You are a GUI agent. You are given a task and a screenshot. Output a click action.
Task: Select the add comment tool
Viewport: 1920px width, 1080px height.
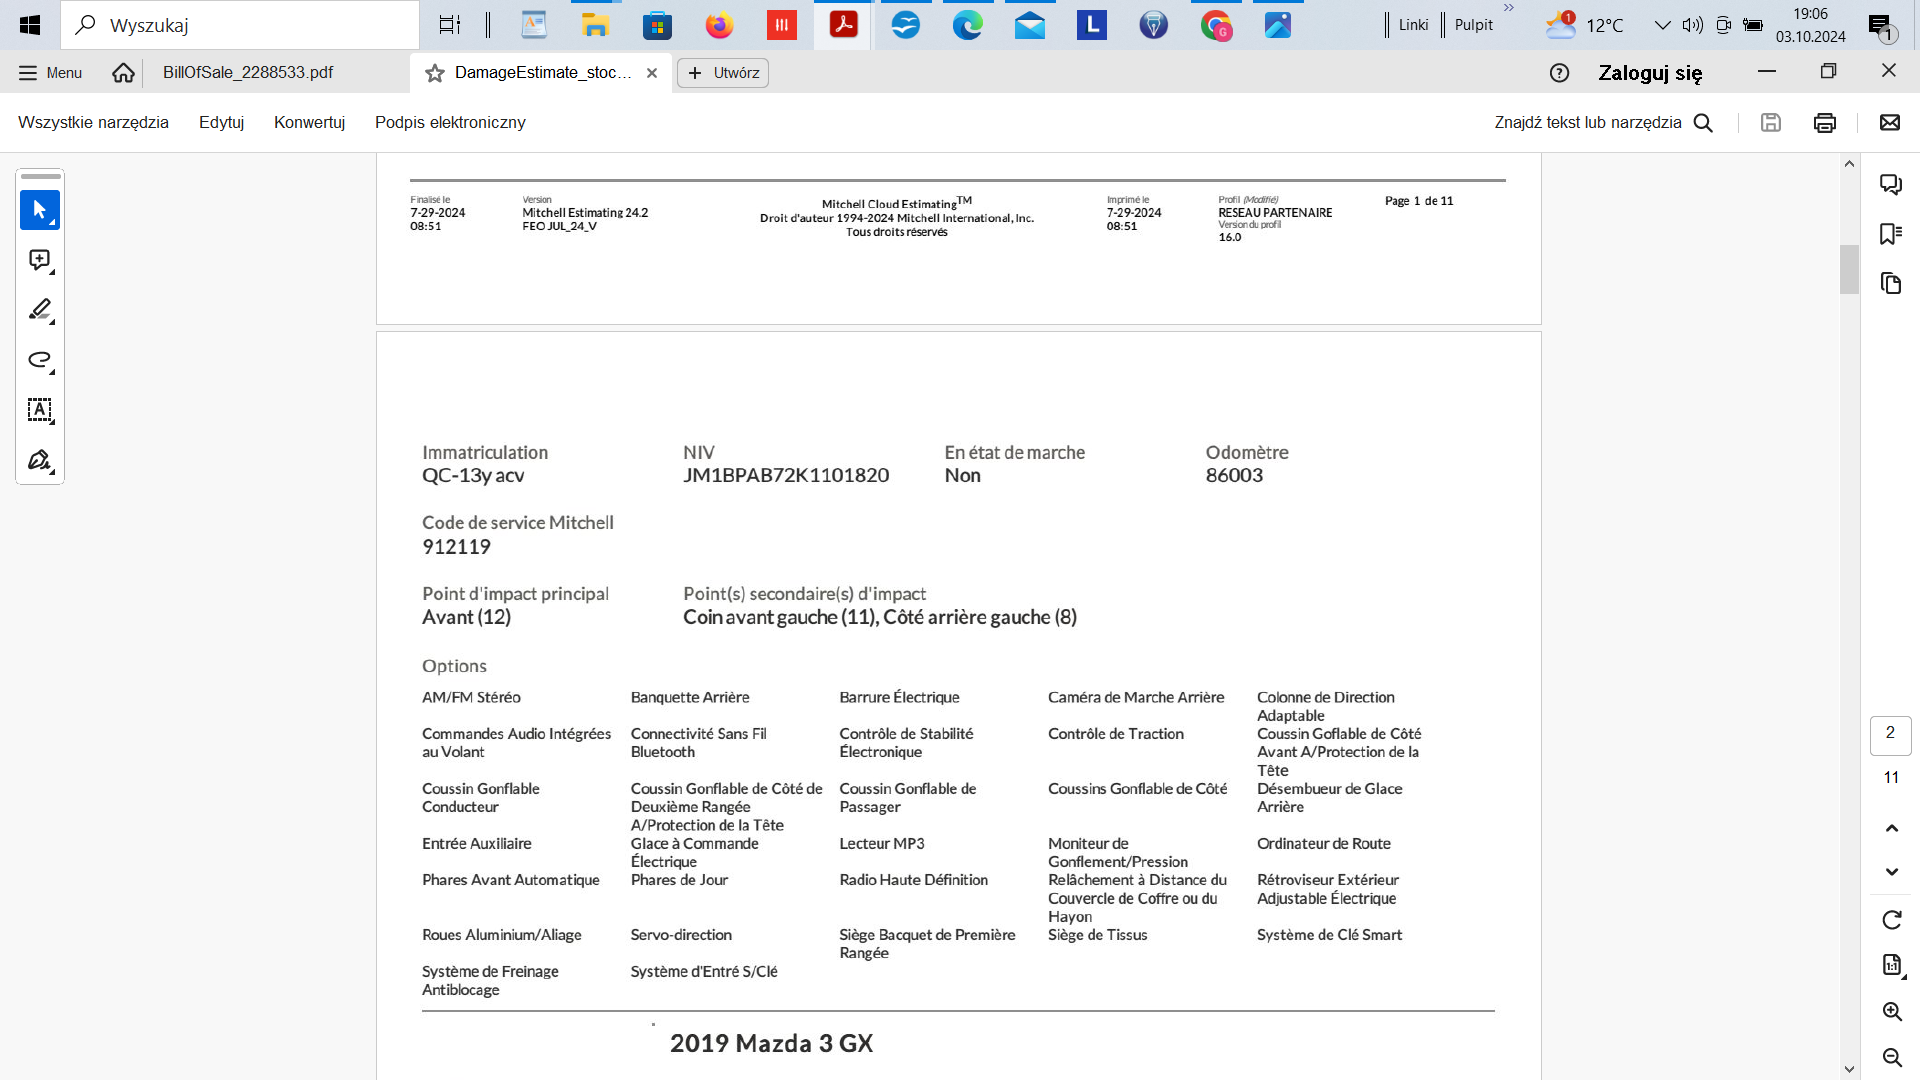40,260
